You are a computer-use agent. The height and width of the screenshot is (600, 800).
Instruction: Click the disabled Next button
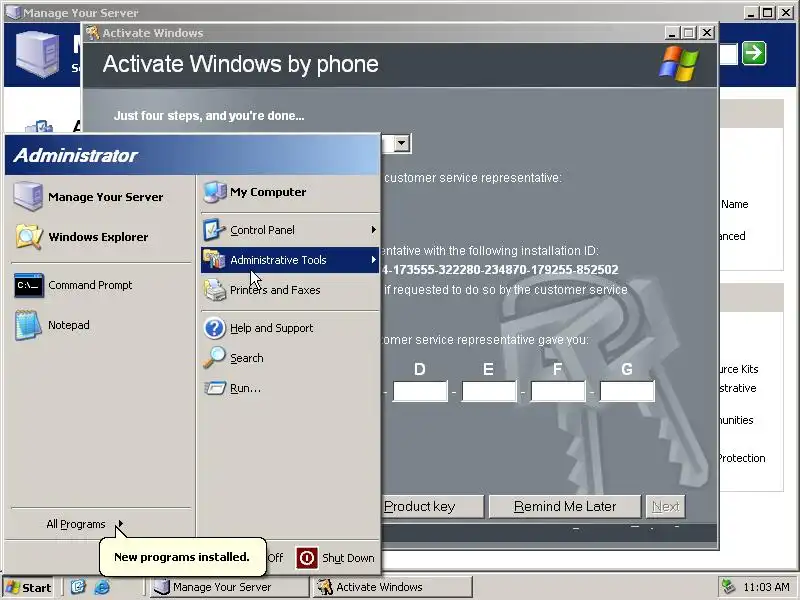point(665,507)
